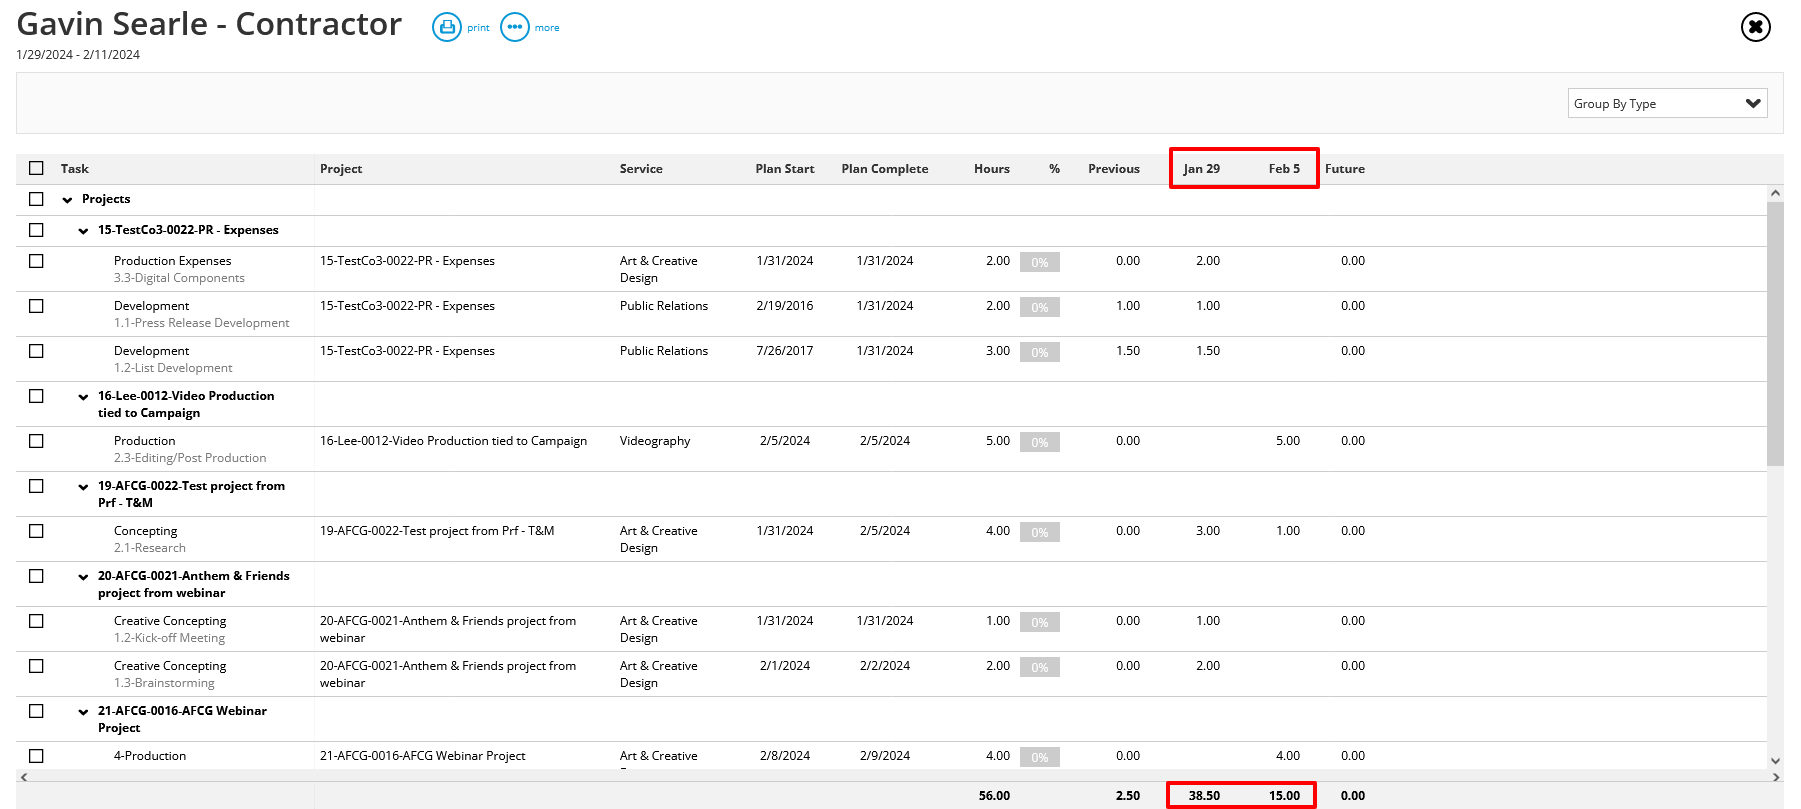This screenshot has width=1801, height=809.
Task: Click the Jan 29 week column header
Action: click(x=1201, y=169)
